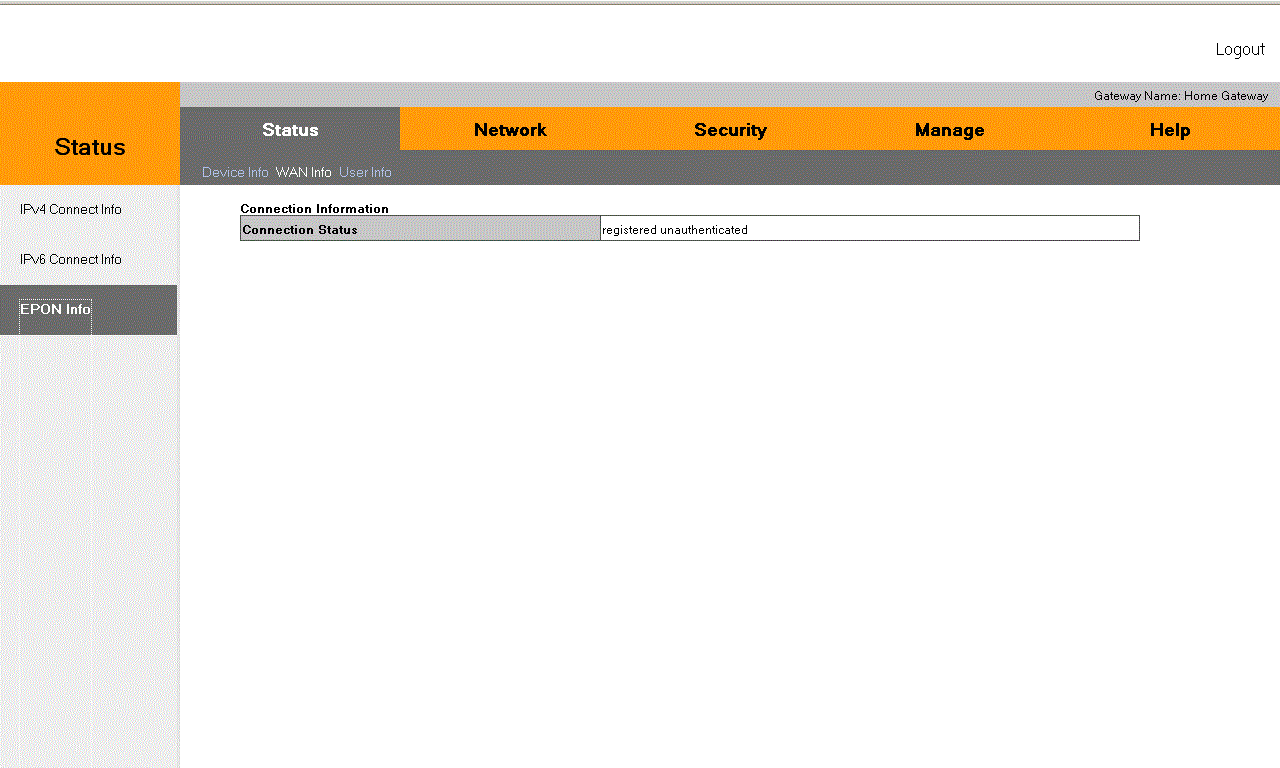
Task: Open IPv4 Connect Info page
Action: click(71, 210)
